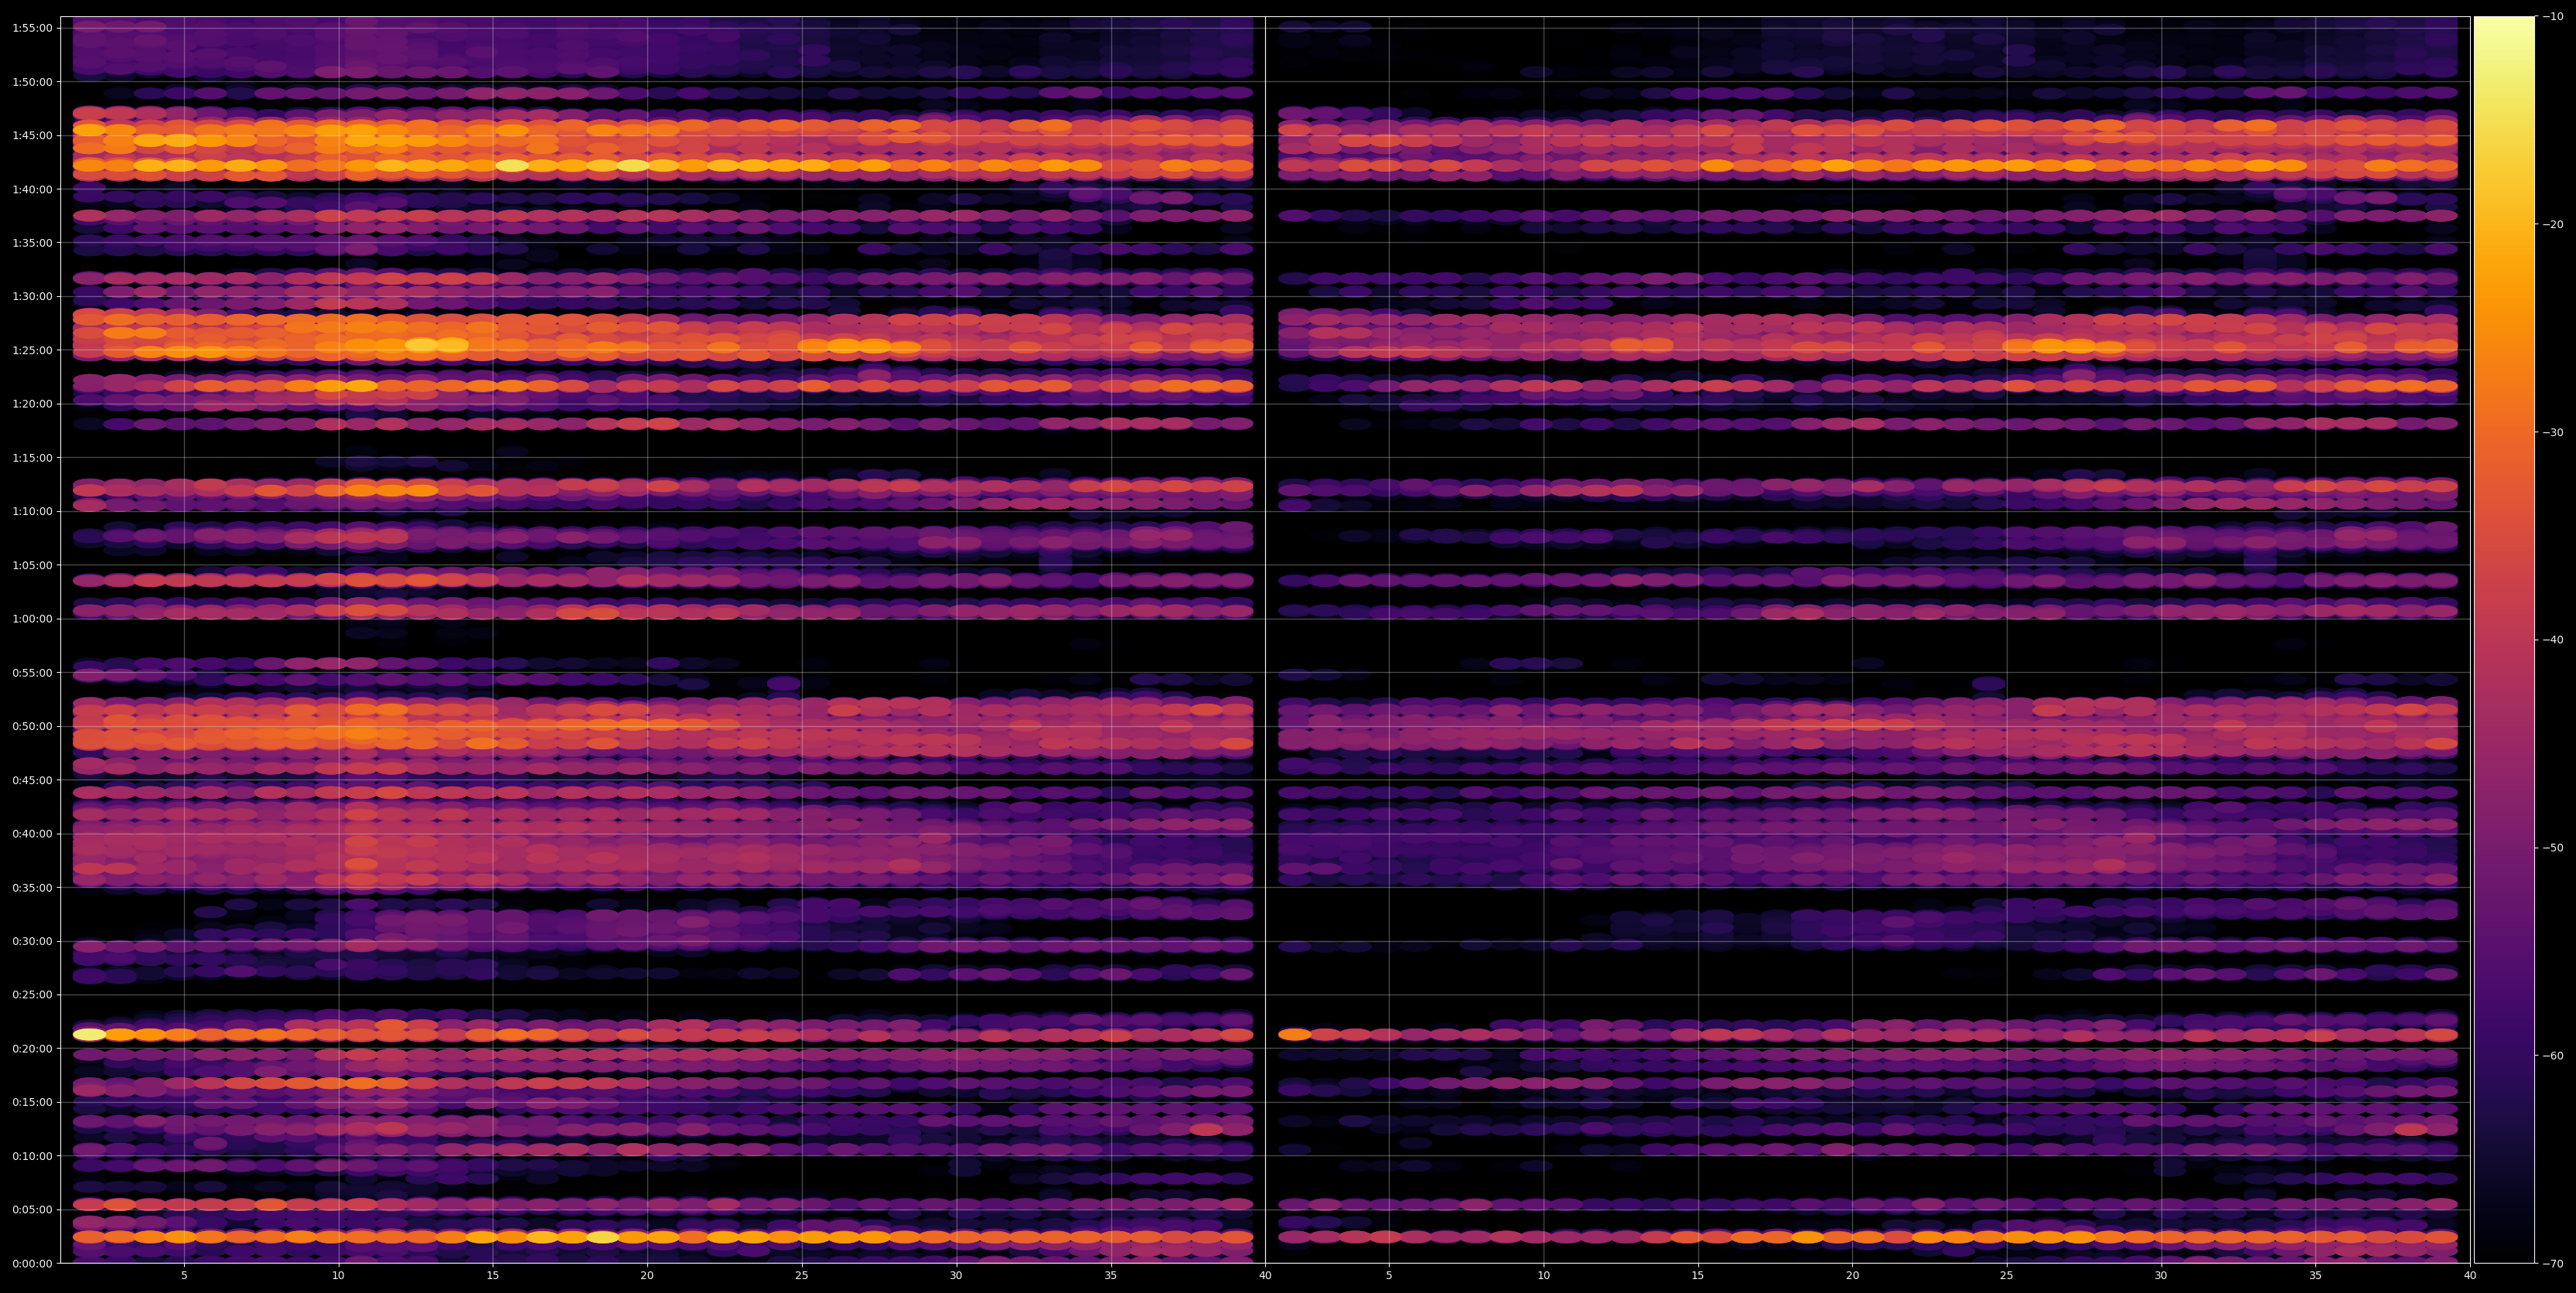Click x-axis label 30 of left plot
2576x1293 pixels.
956,1276
